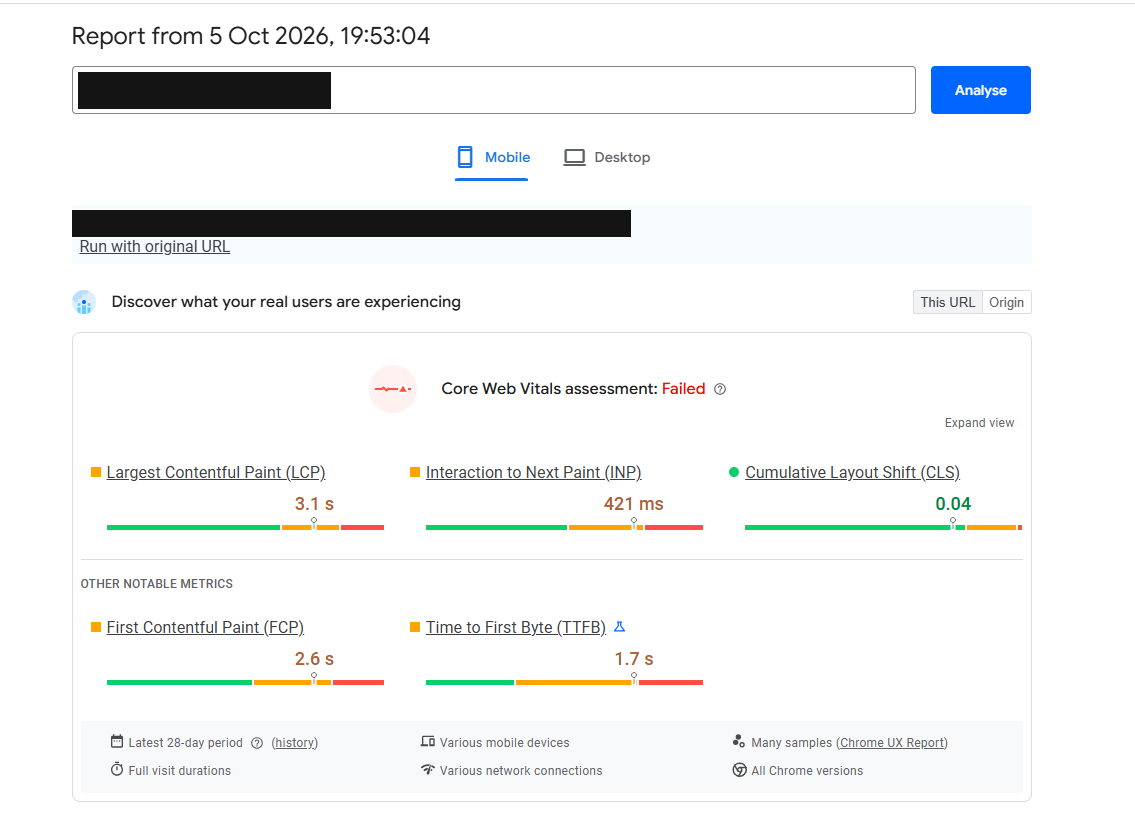
Task: Open First Contentful Paint (FCP) link
Action: 205,628
